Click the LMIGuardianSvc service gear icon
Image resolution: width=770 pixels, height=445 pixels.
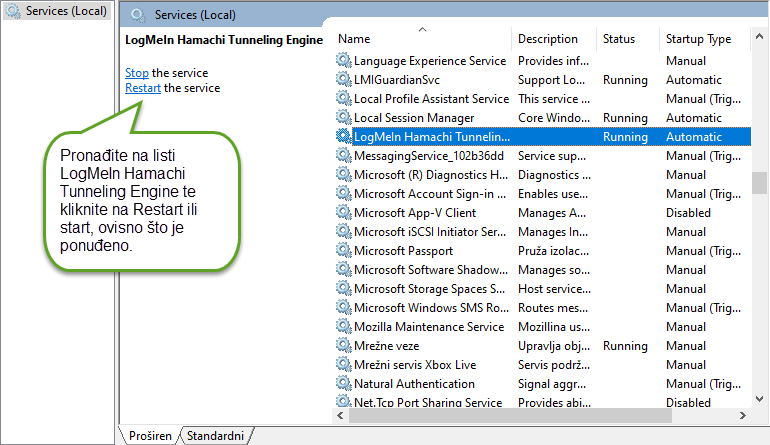click(344, 80)
